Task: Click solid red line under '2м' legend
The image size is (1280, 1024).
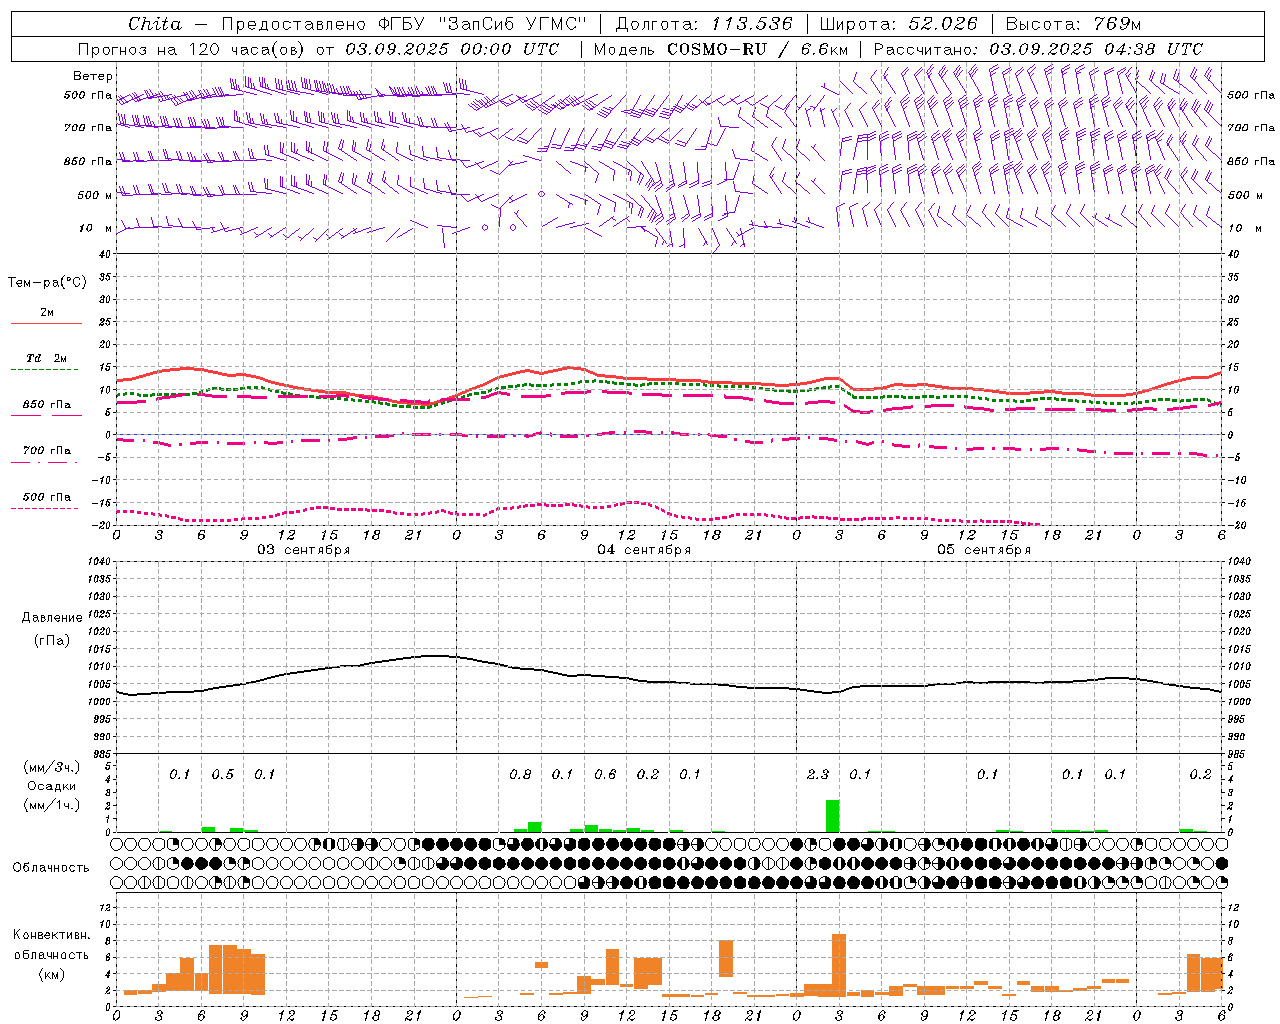Action: click(46, 323)
